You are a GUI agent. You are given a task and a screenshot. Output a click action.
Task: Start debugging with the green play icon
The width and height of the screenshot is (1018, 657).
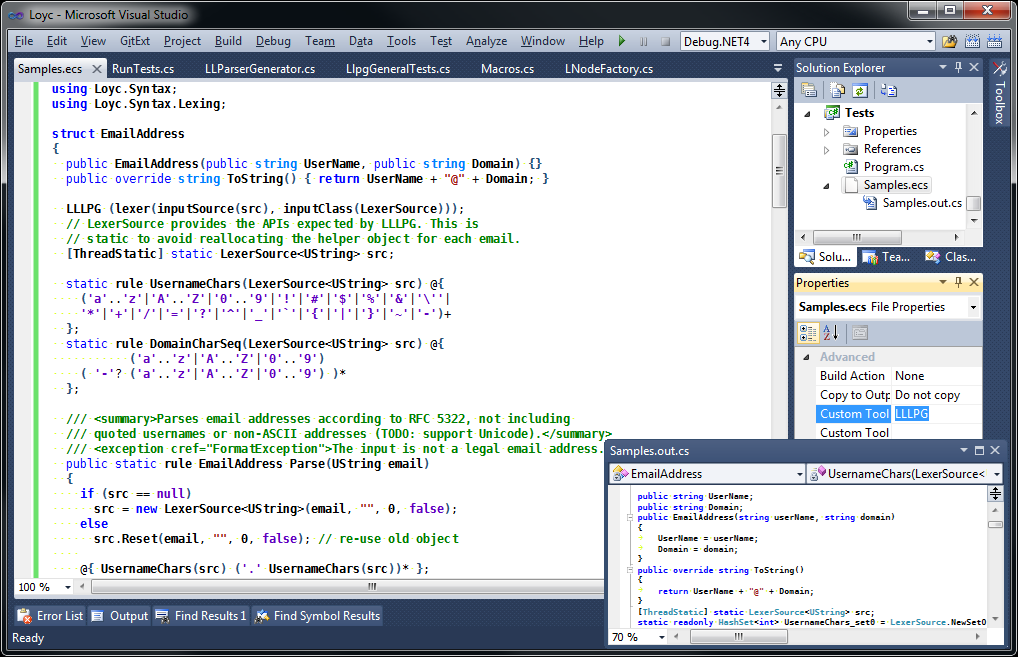click(622, 41)
